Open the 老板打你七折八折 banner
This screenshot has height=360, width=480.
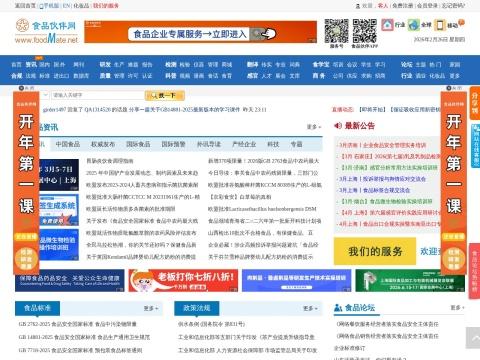(x=183, y=280)
